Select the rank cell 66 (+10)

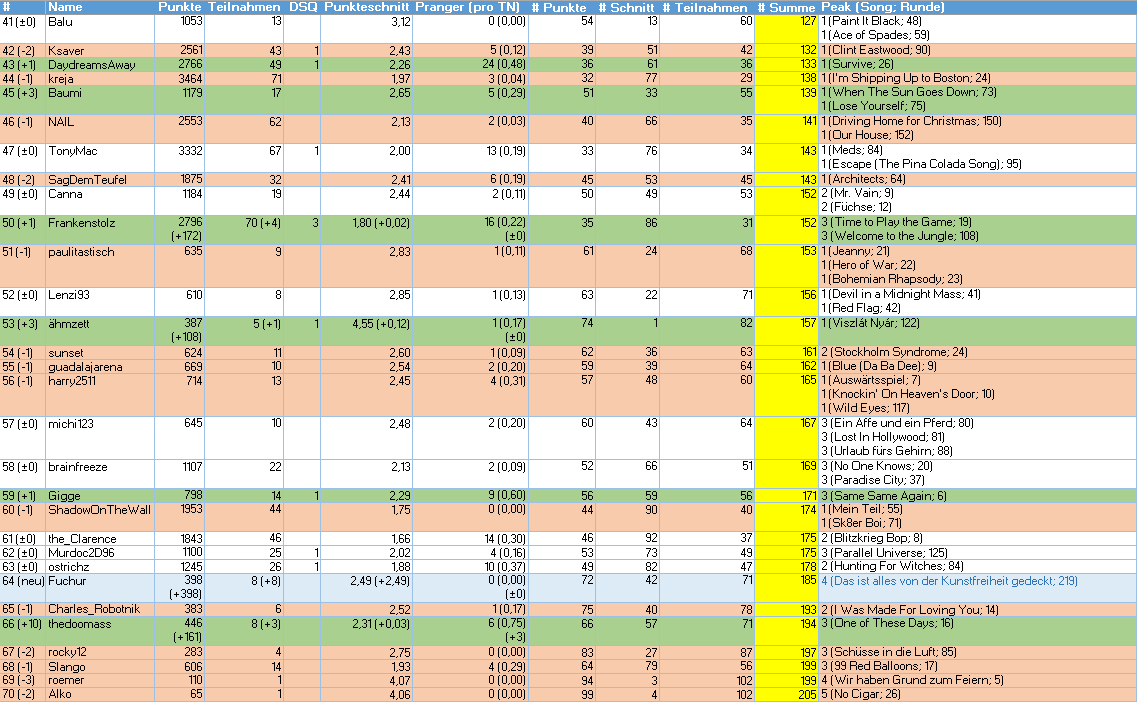21,624
